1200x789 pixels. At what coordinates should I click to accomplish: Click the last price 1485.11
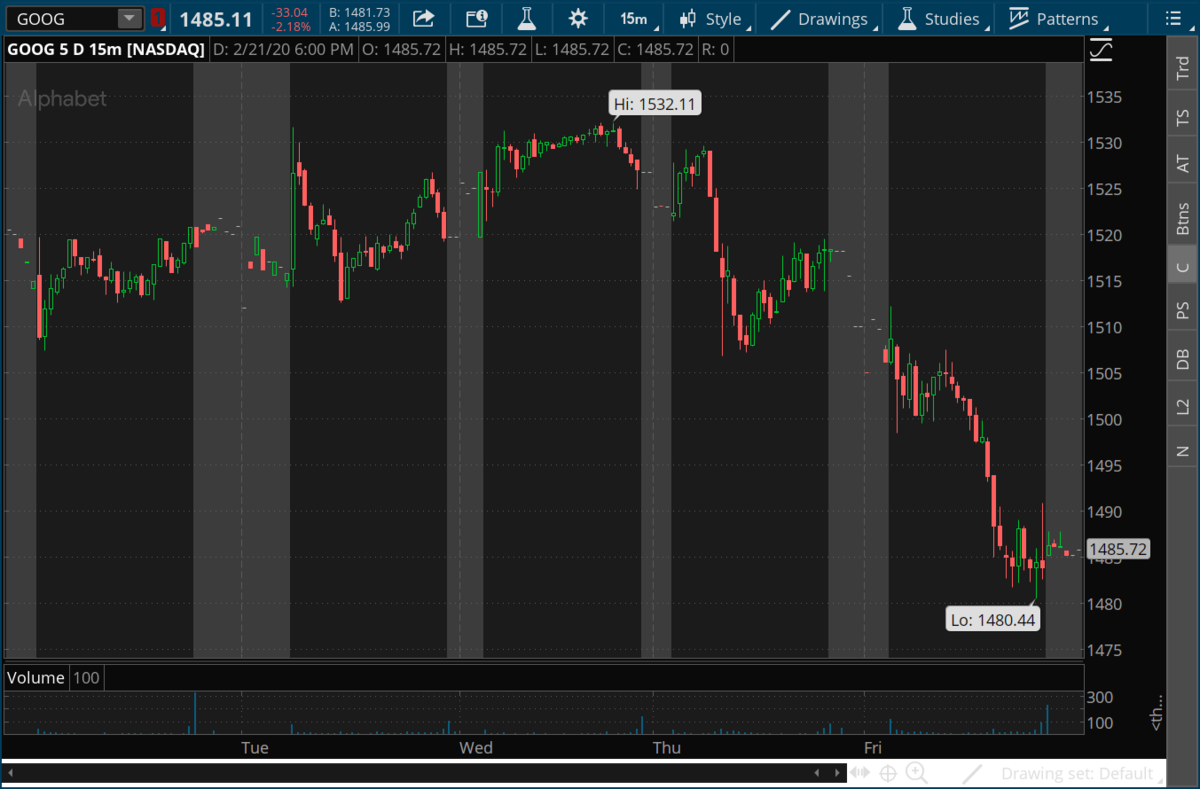click(216, 18)
